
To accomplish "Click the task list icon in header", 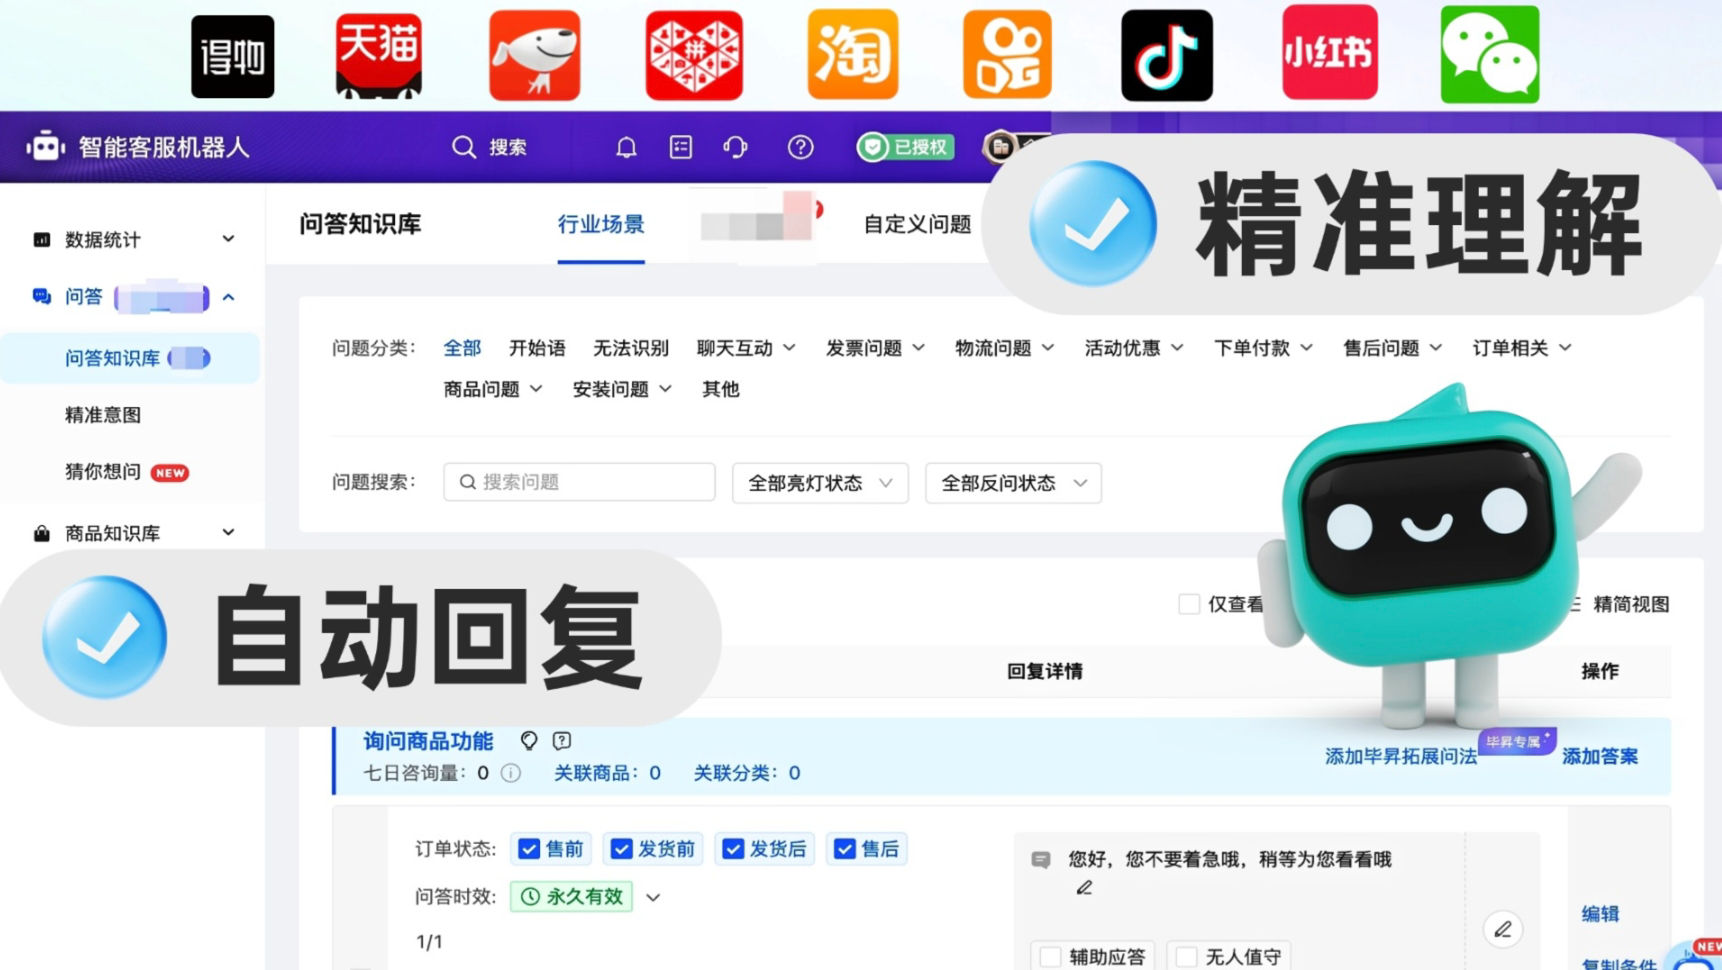I will tap(681, 148).
